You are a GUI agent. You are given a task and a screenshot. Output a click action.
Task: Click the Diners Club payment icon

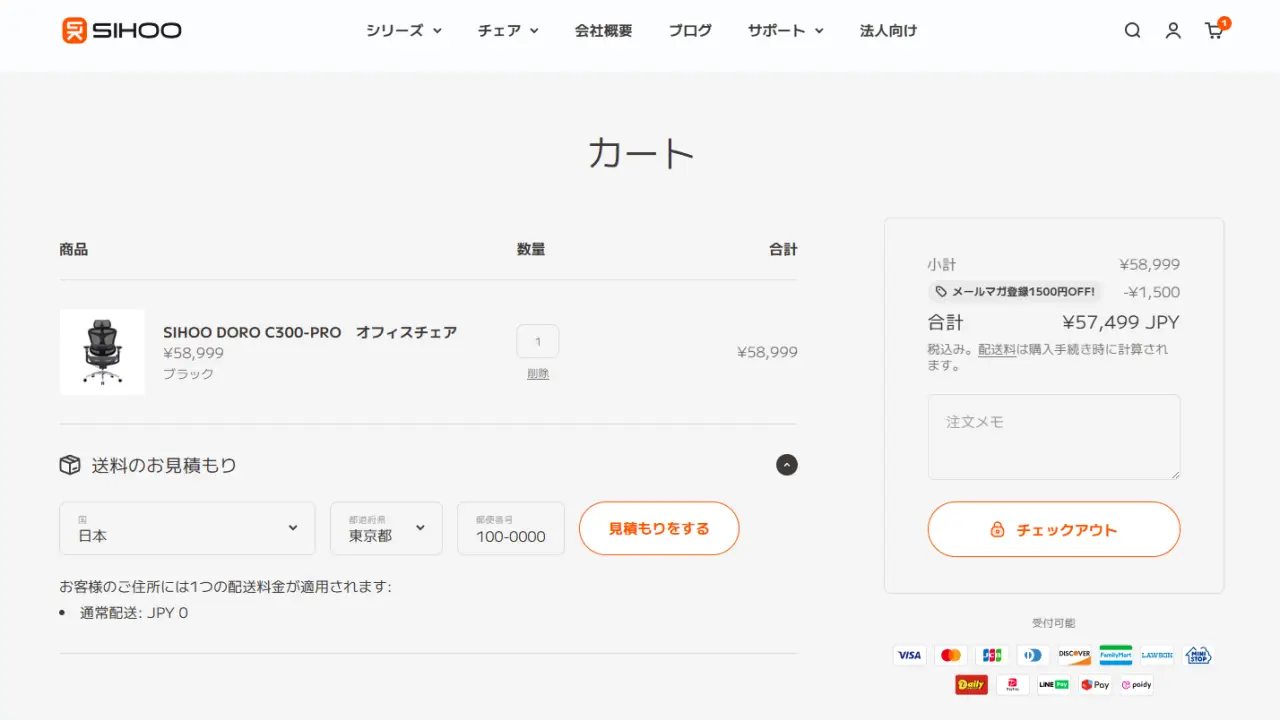(1033, 655)
